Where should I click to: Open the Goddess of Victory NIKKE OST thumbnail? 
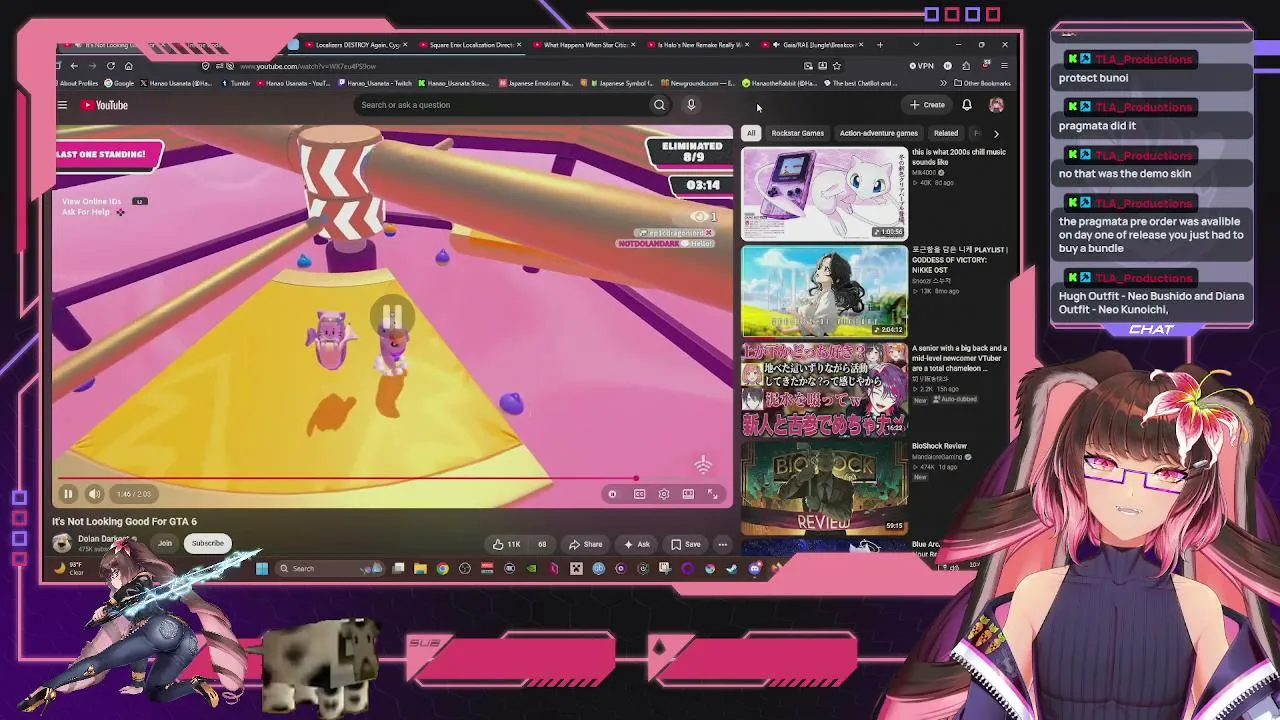click(824, 291)
